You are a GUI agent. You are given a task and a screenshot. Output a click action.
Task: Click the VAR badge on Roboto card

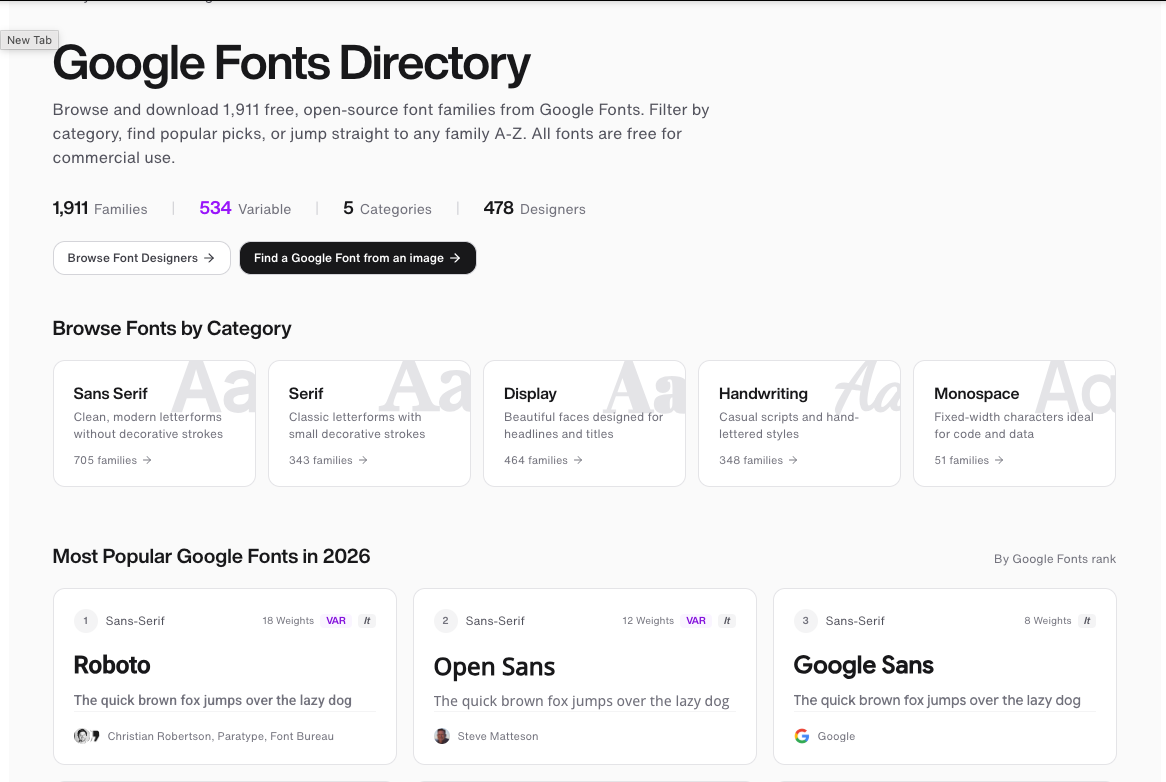tap(336, 621)
